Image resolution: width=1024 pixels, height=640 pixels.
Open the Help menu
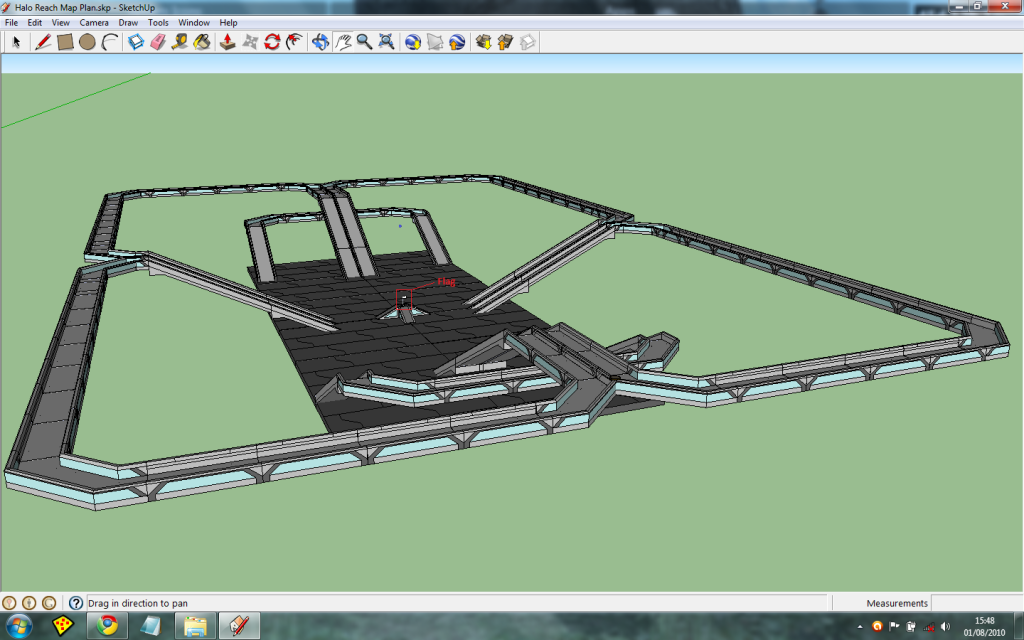coord(229,22)
